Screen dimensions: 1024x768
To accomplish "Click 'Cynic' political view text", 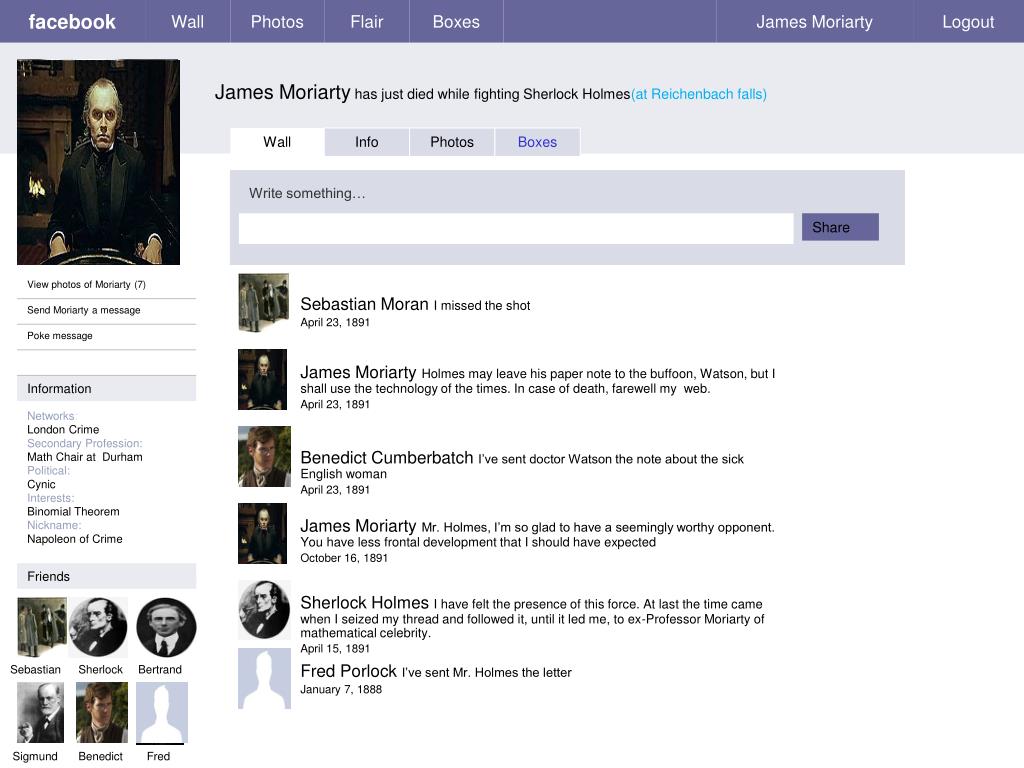I will (41, 485).
